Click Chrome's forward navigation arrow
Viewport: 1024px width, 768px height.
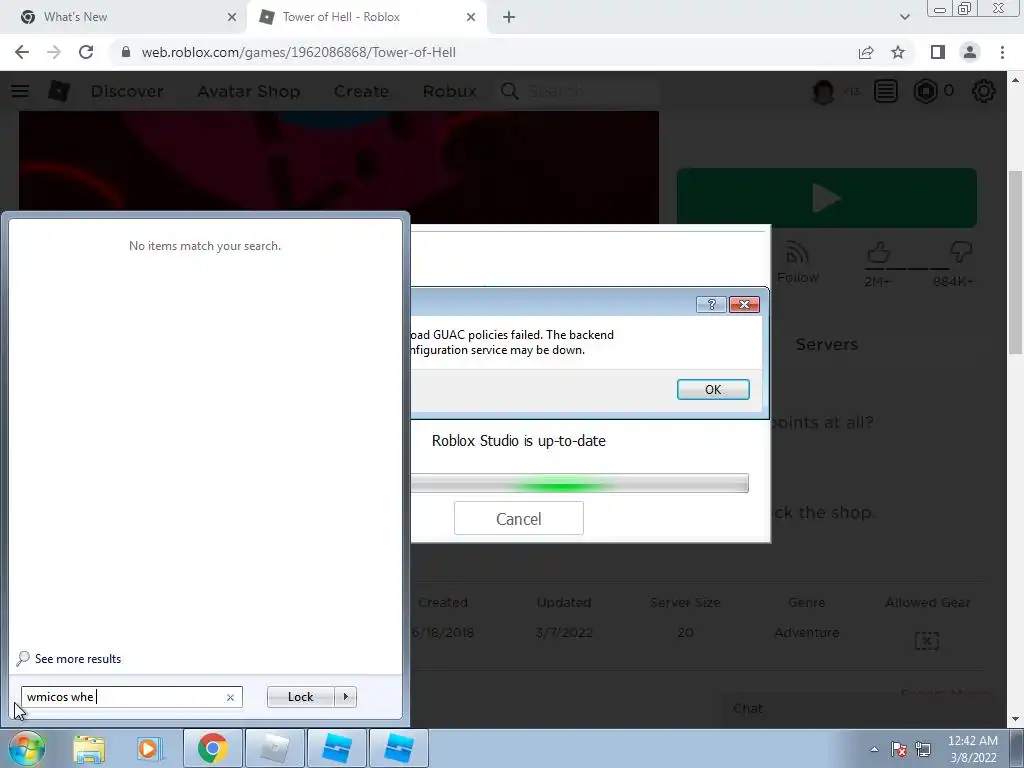pos(54,52)
